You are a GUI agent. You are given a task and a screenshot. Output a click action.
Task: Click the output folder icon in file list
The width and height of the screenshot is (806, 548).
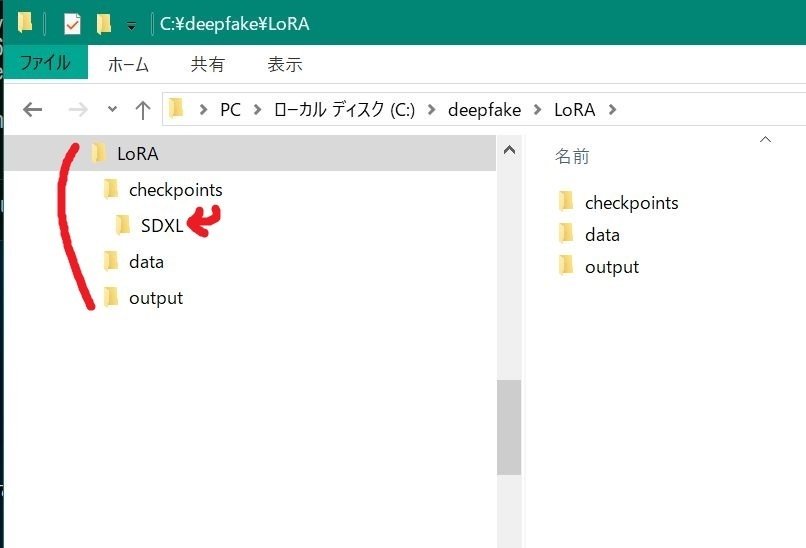(x=566, y=265)
